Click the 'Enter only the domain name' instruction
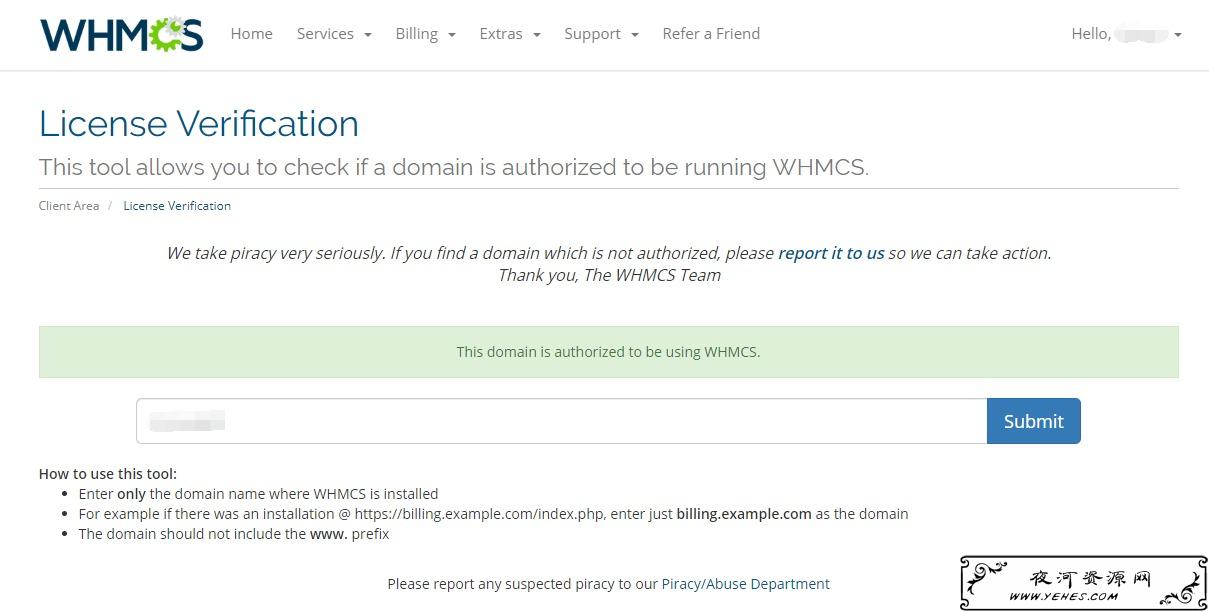Screen dimensions: 1209x612 [x=258, y=494]
